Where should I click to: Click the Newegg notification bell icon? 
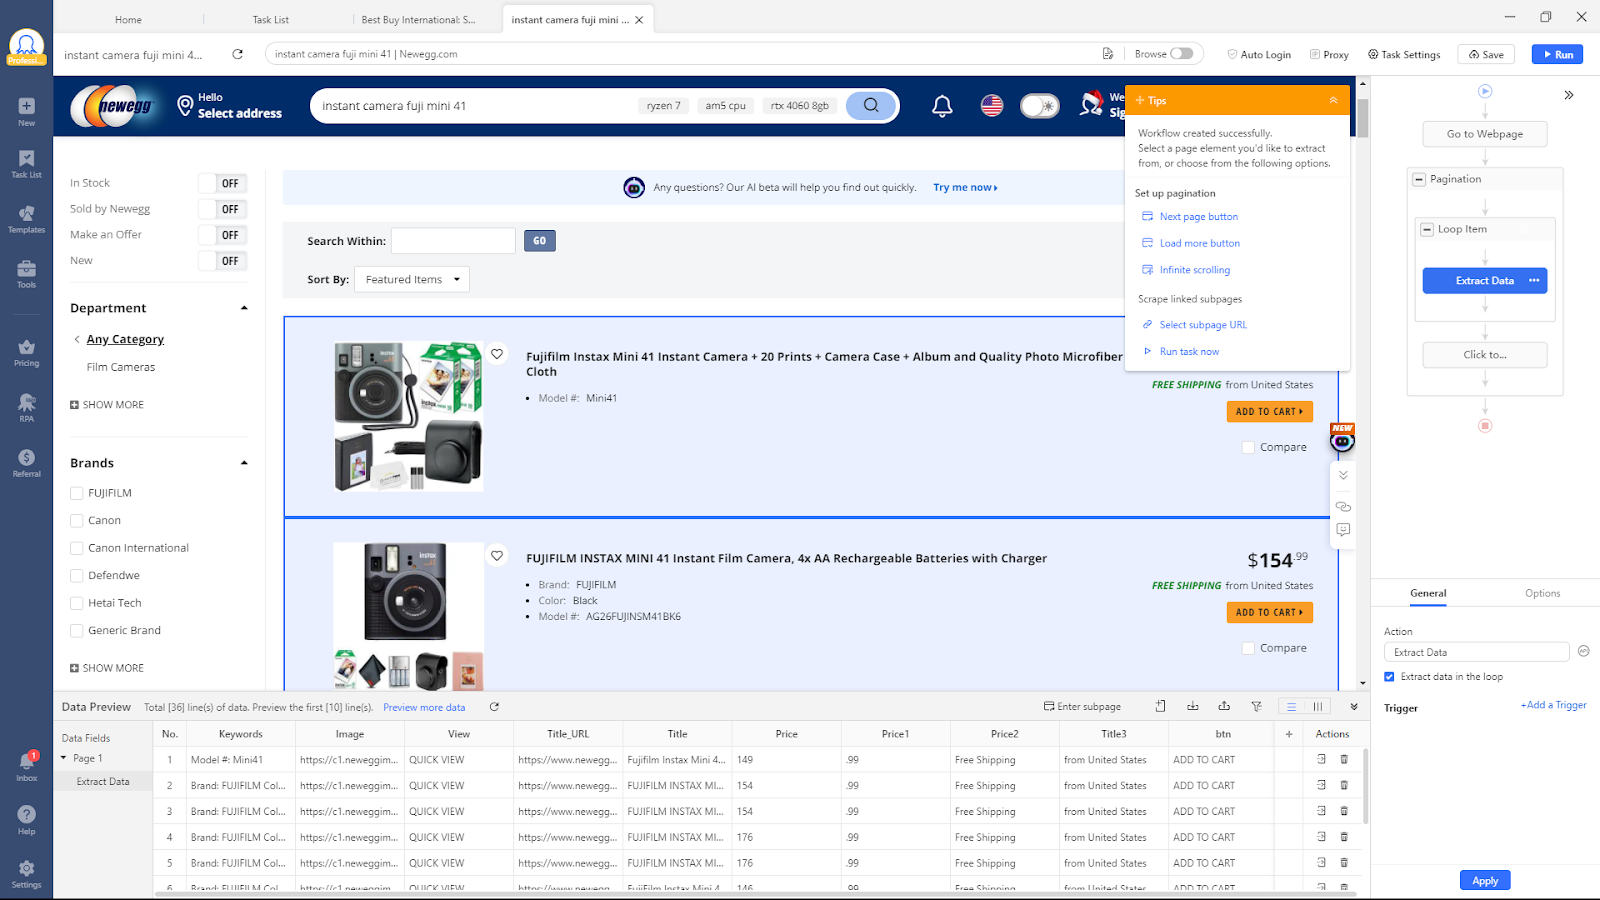click(941, 105)
